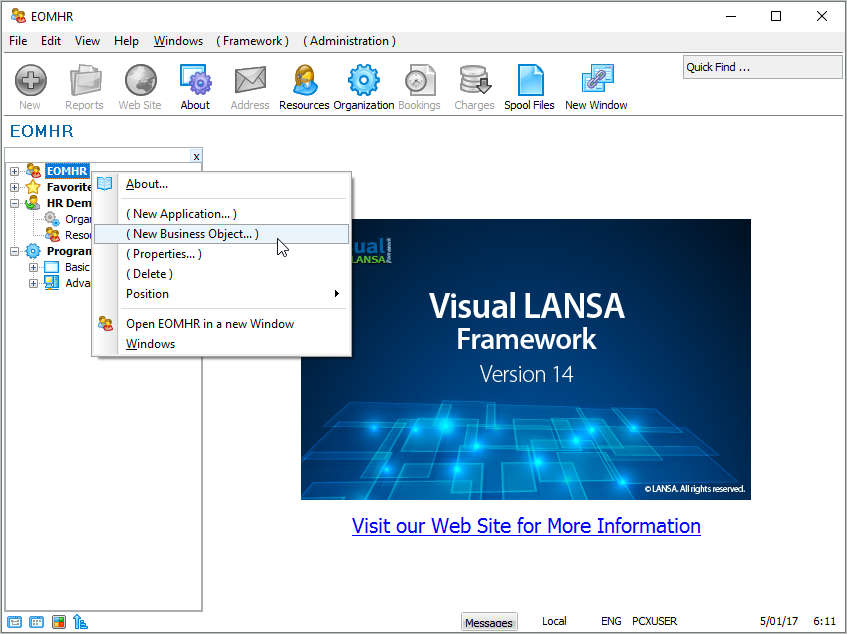Follow Visit our Web Site link
This screenshot has height=634, width=847.
coord(526,526)
